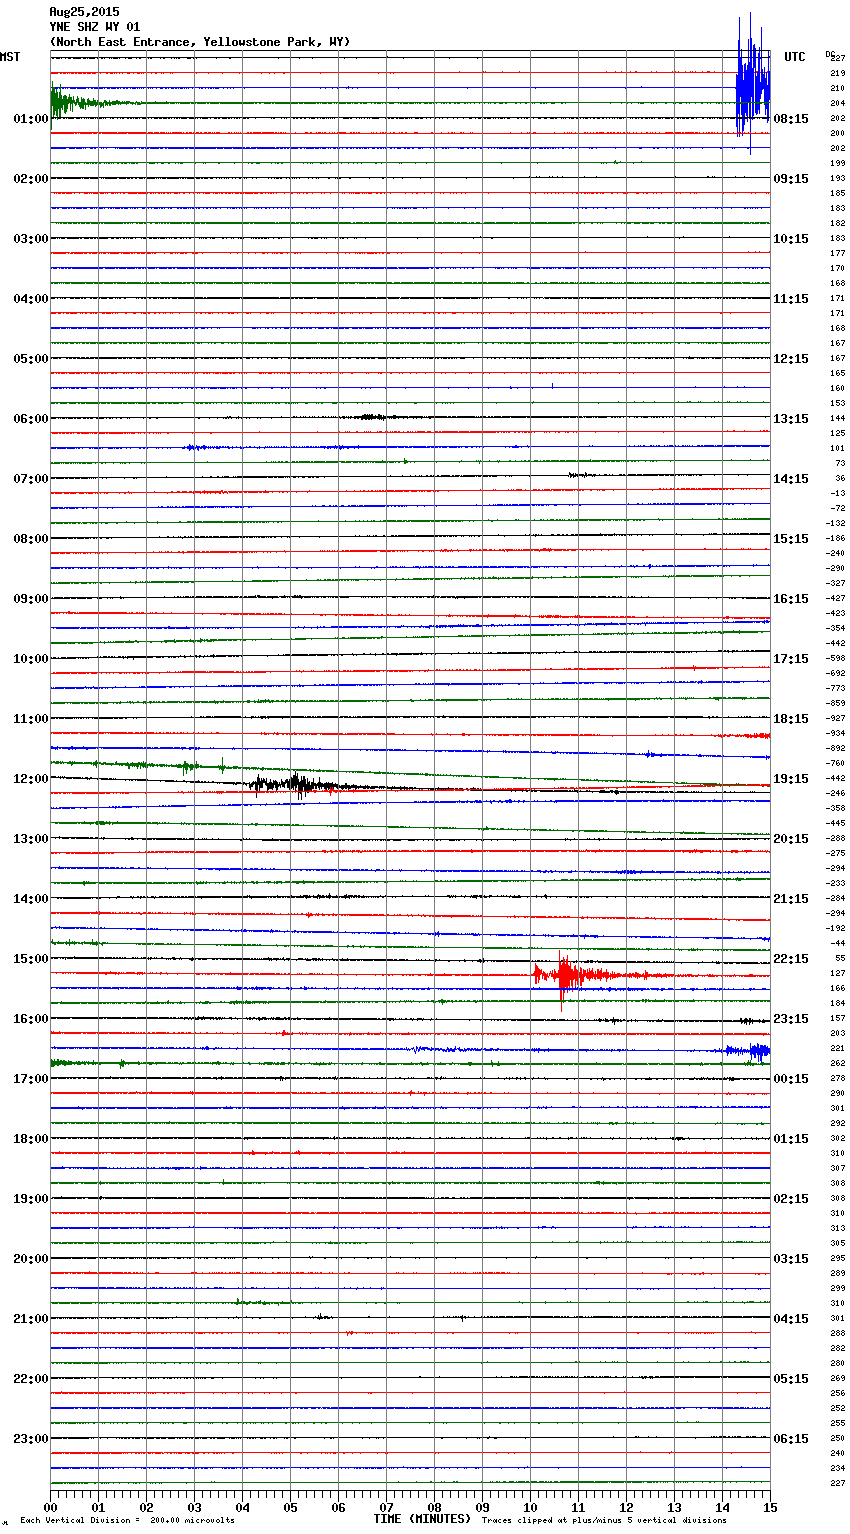The width and height of the screenshot is (850, 1534).
Task: Select the red earthquake signal after 15:00 MST
Action: pos(566,975)
